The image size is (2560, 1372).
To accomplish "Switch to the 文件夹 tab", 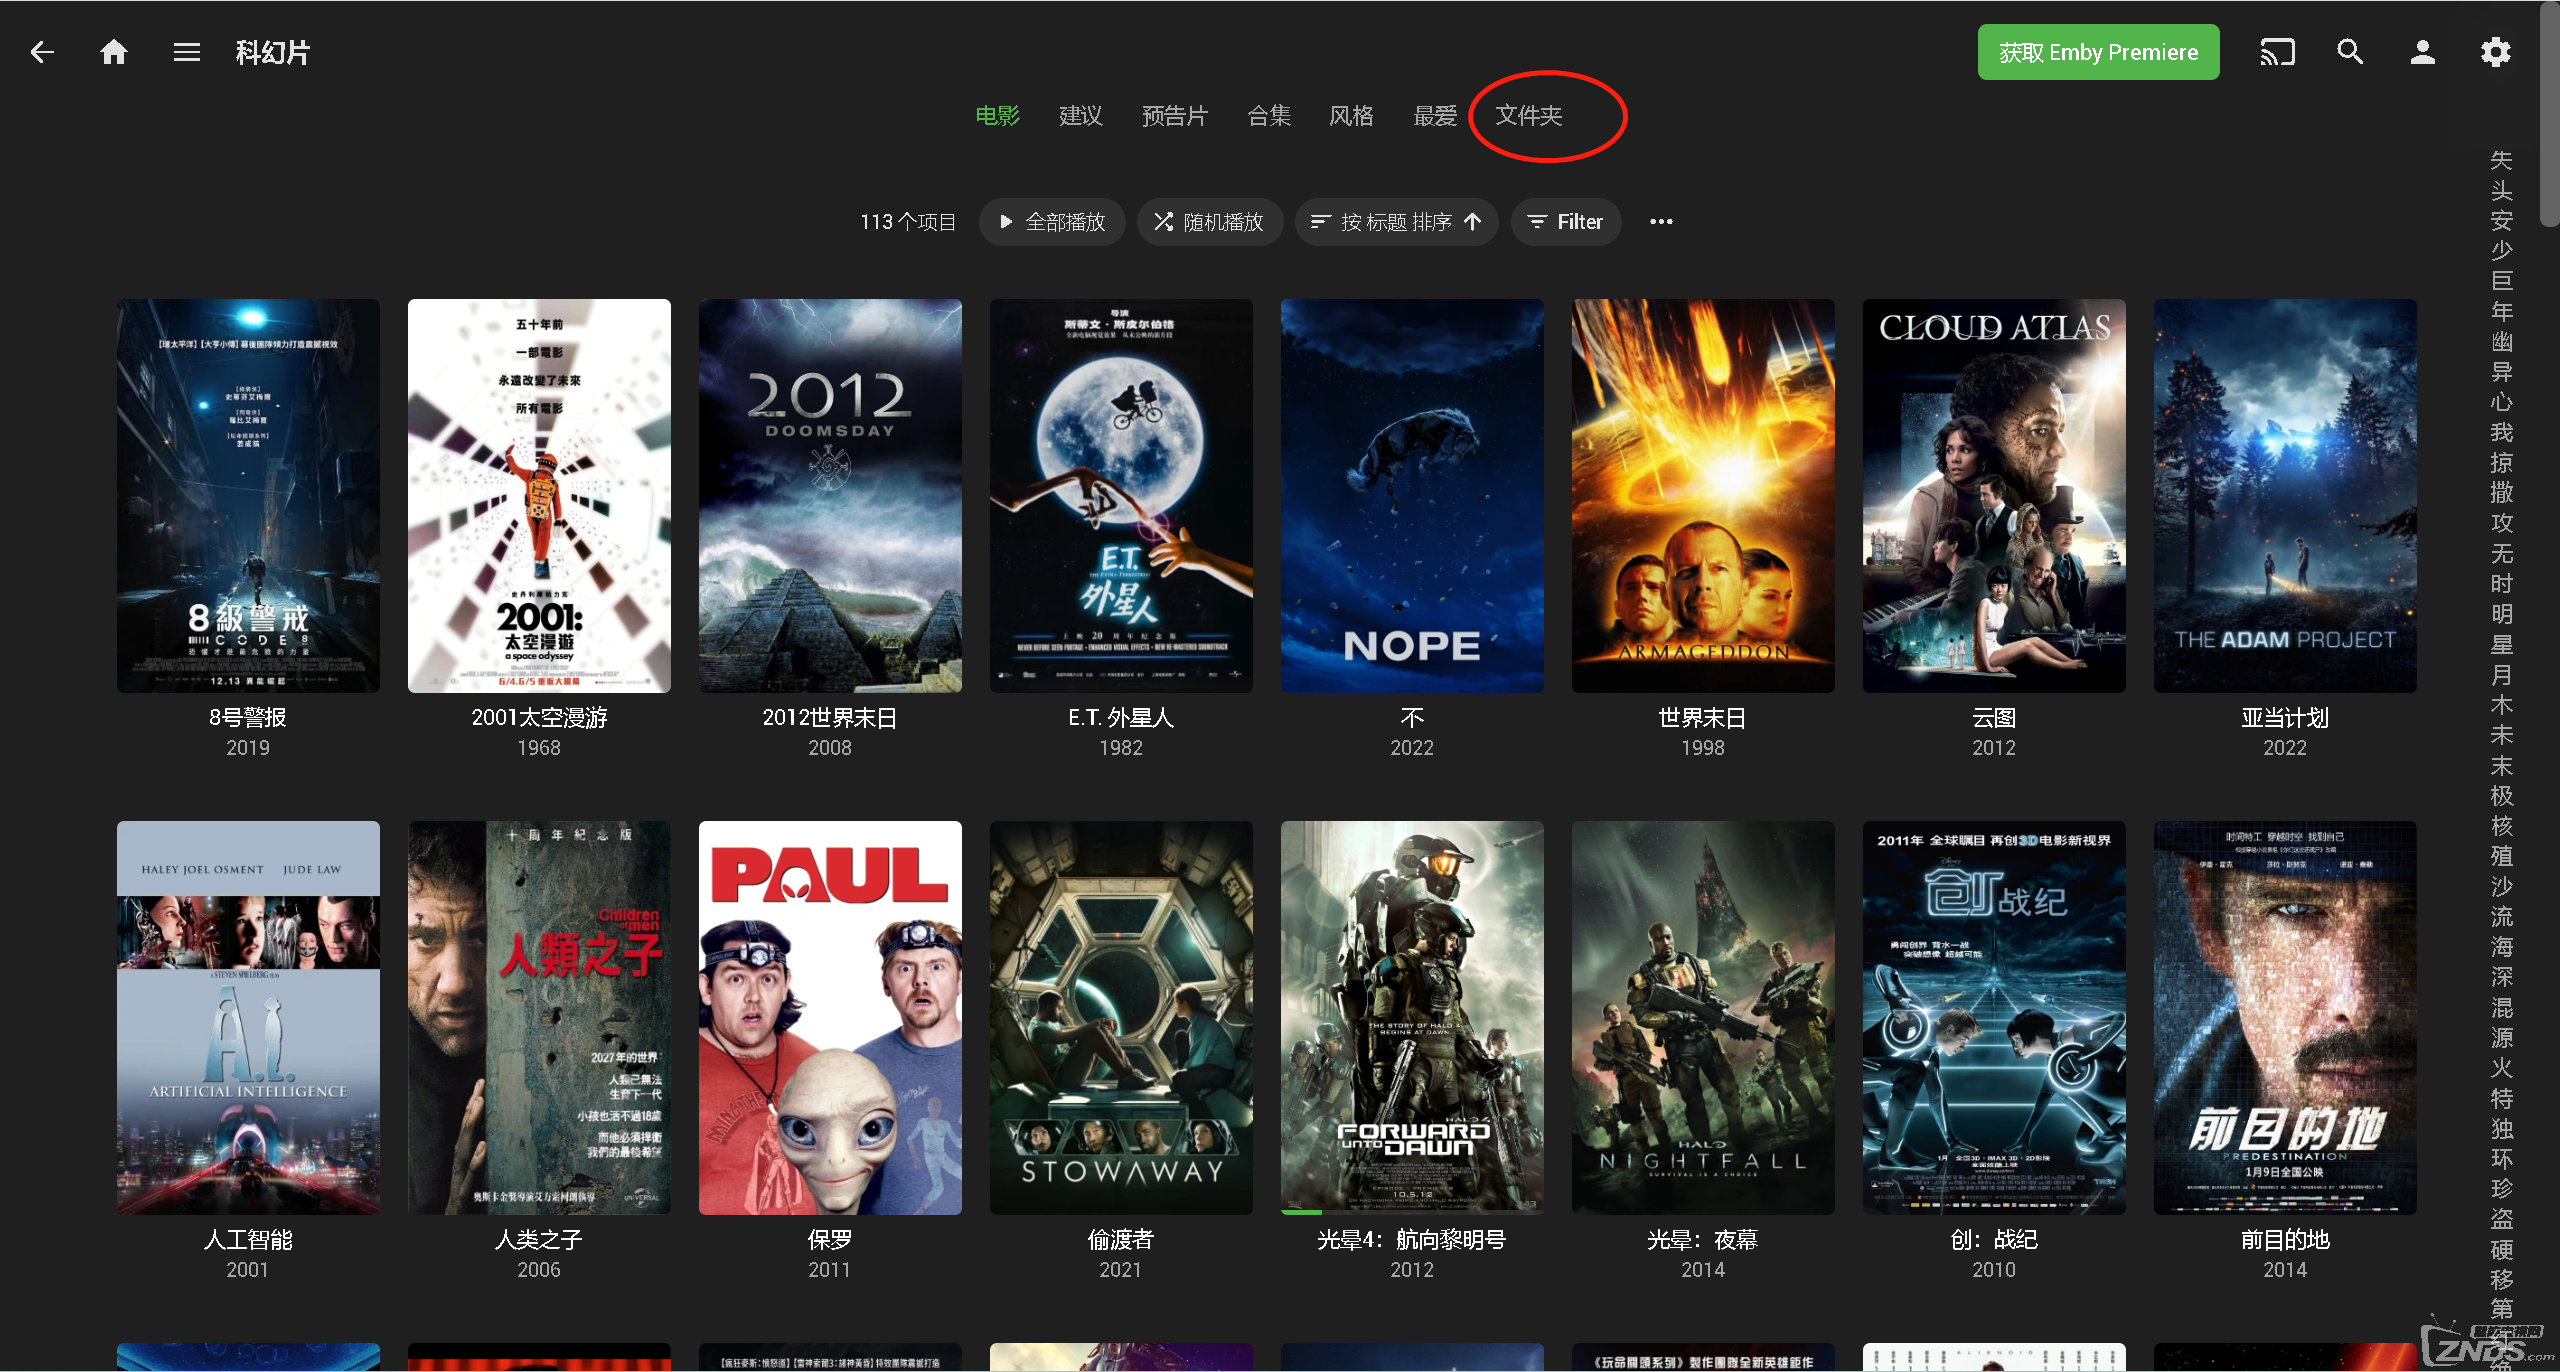I will (x=1528, y=116).
